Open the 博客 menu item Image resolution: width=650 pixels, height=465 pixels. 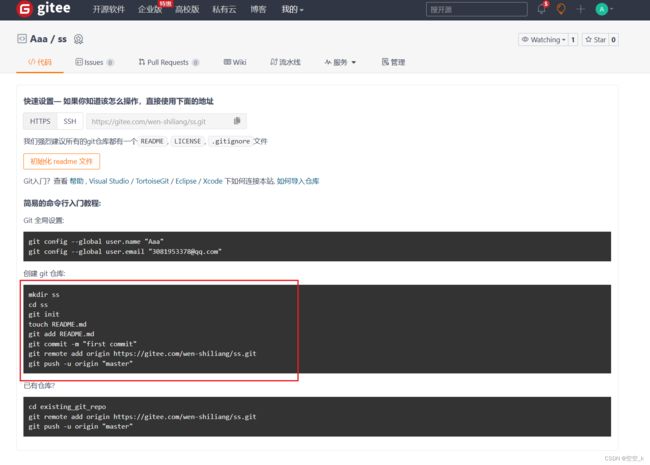[258, 9]
